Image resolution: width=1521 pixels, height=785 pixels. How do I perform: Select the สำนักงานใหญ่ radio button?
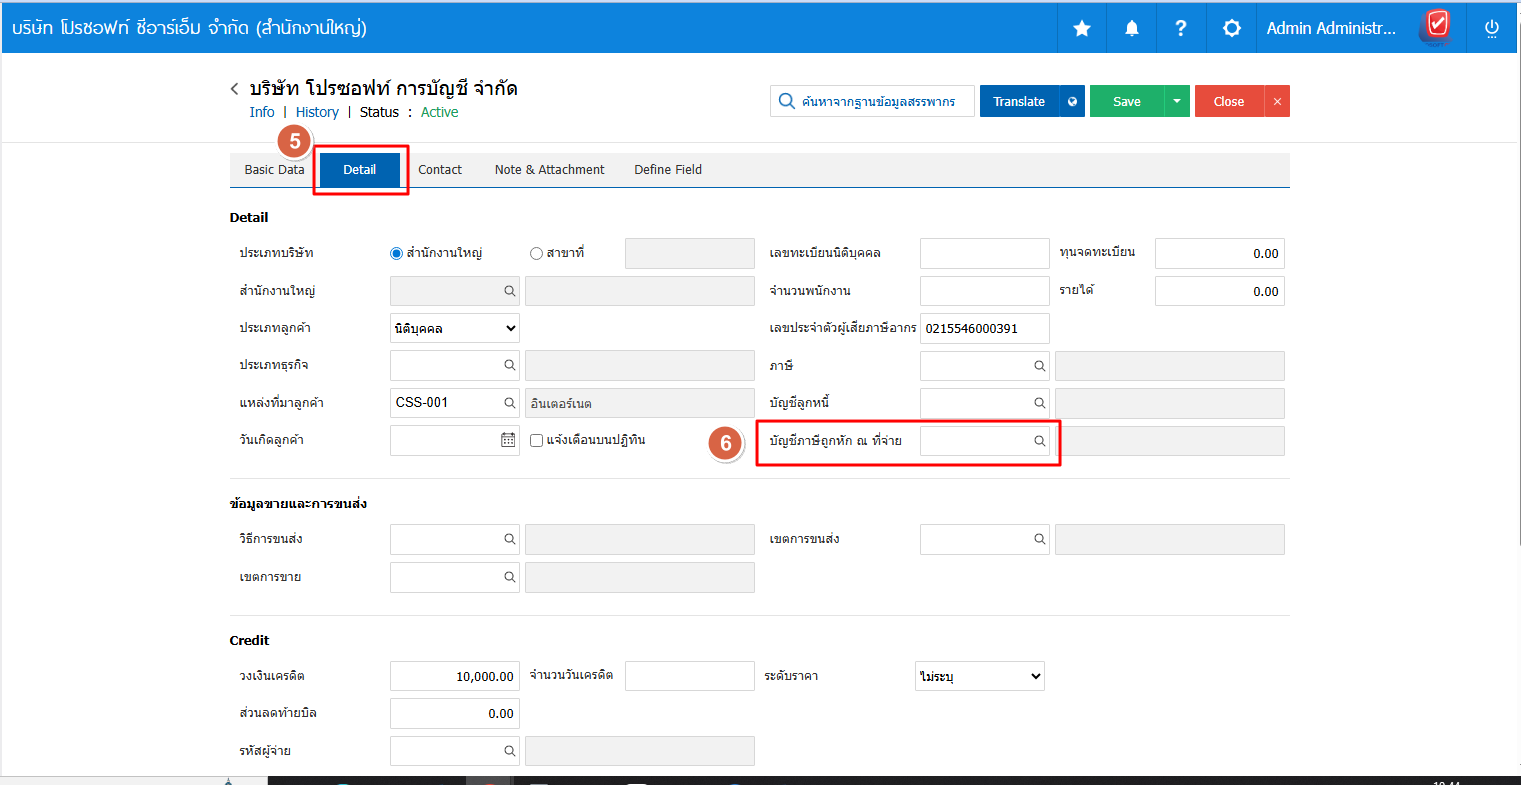point(396,254)
